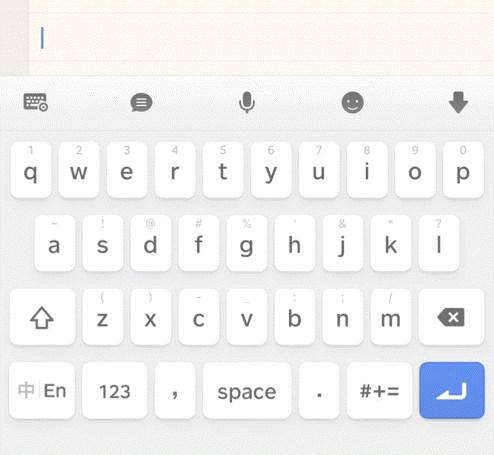Image resolution: width=494 pixels, height=455 pixels.
Task: Open the emoji smiley face panel
Action: pos(353,102)
